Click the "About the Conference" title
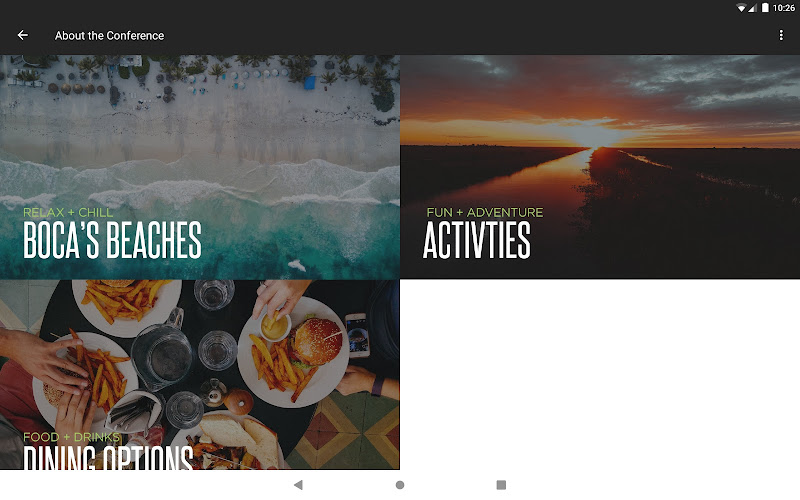This screenshot has width=800, height=500. pos(110,36)
